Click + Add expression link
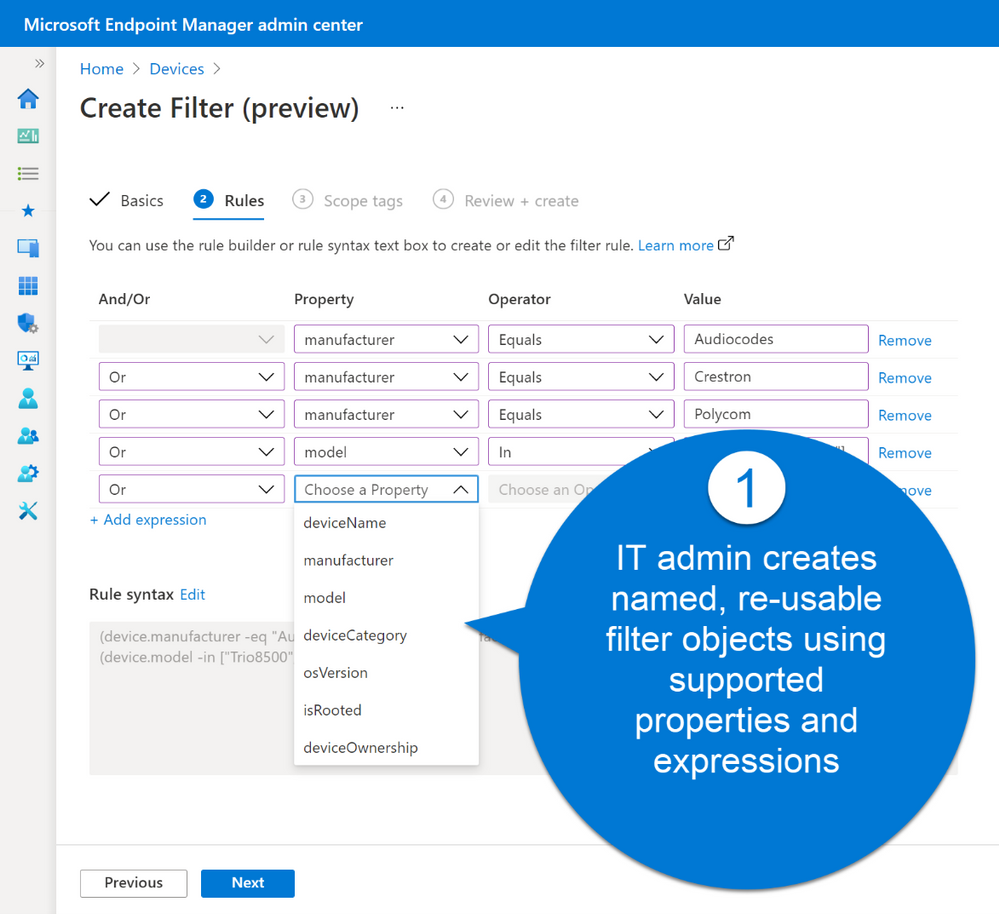 click(x=148, y=520)
